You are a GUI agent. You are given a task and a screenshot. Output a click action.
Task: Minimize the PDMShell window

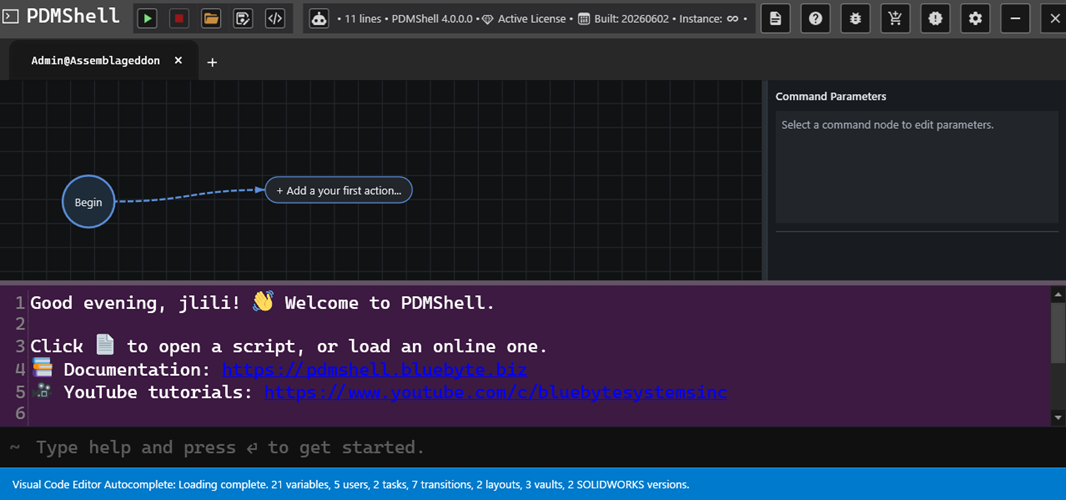1016,18
